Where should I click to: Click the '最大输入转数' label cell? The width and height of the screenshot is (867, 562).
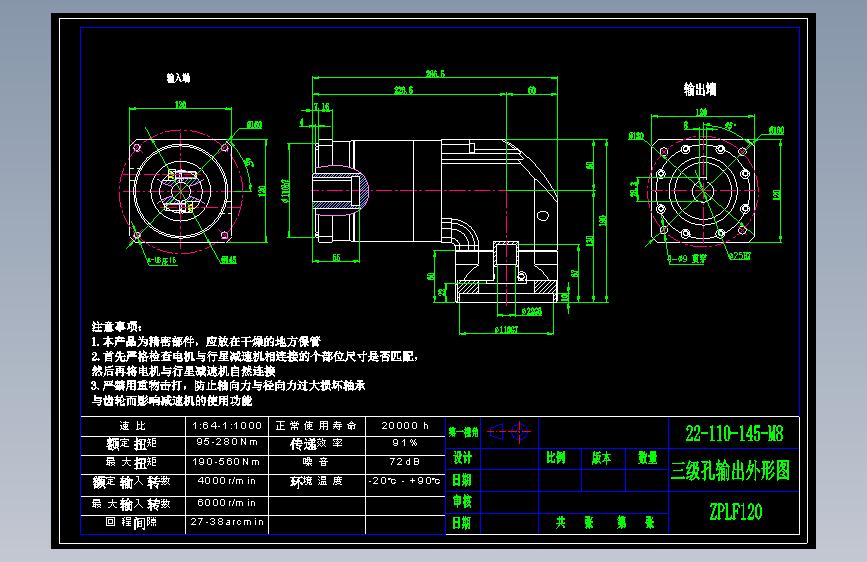click(132, 504)
